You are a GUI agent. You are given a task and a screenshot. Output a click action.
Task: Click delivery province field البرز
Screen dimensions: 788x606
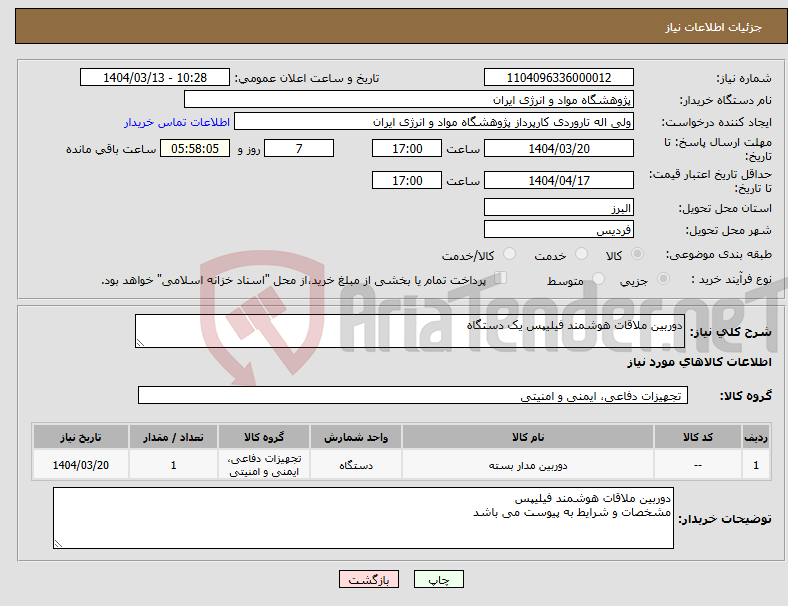coord(559,207)
